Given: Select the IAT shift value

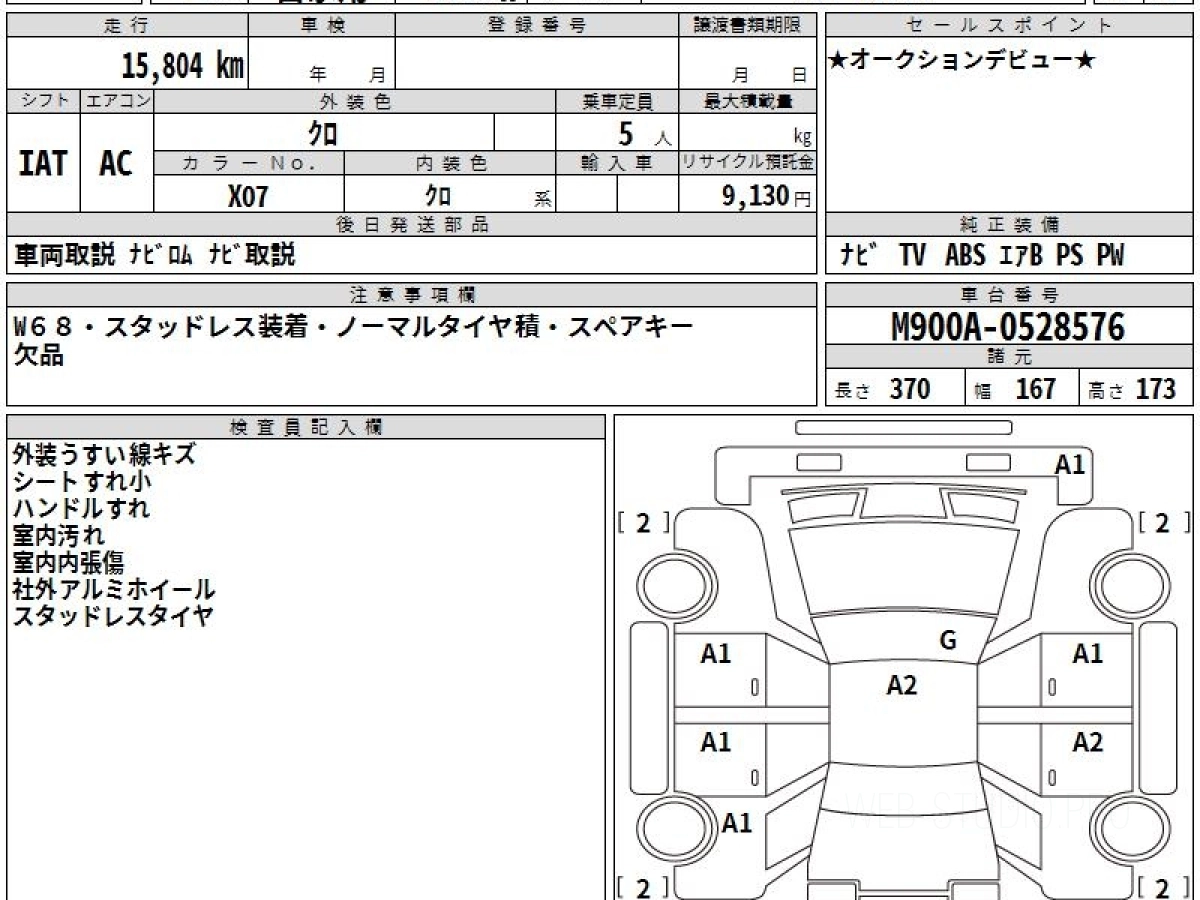Looking at the screenshot, I should pyautogui.click(x=43, y=163).
